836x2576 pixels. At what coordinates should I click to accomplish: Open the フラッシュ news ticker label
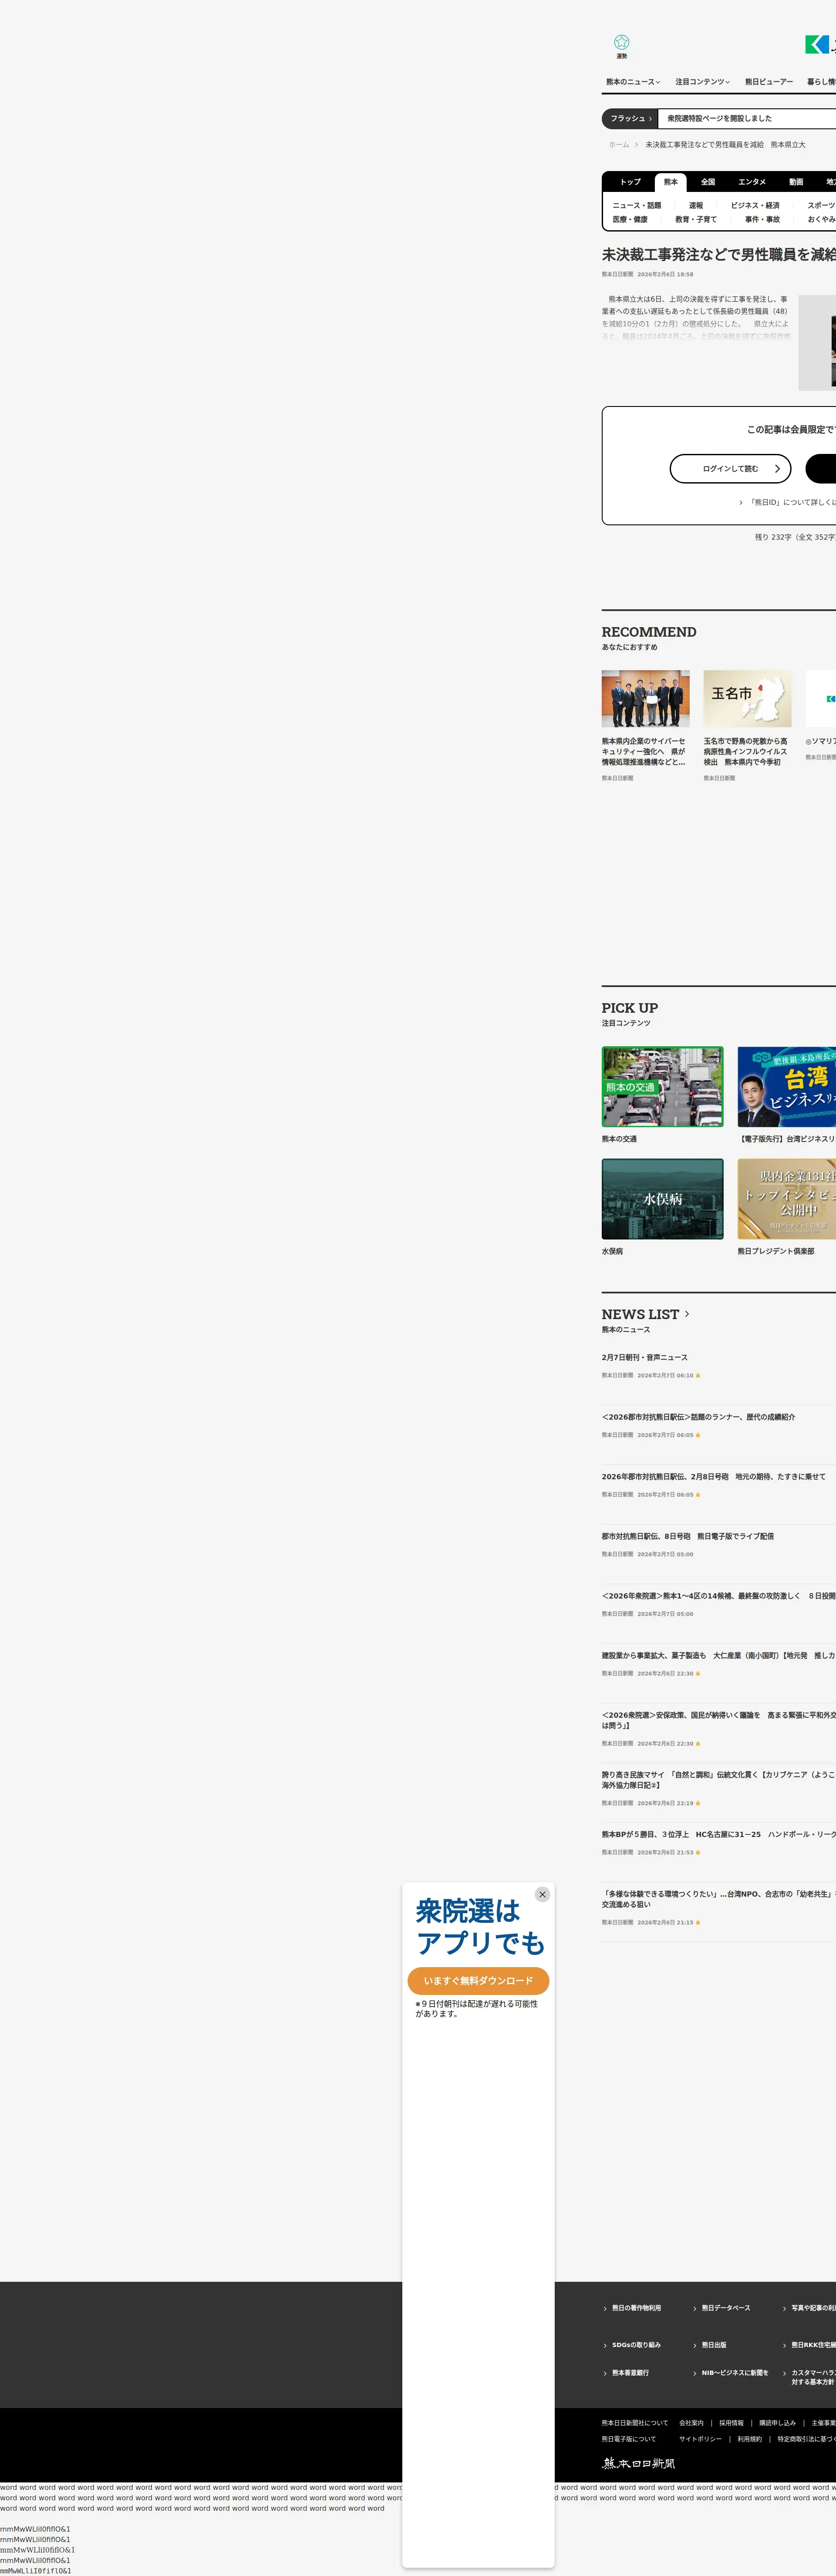pos(630,119)
